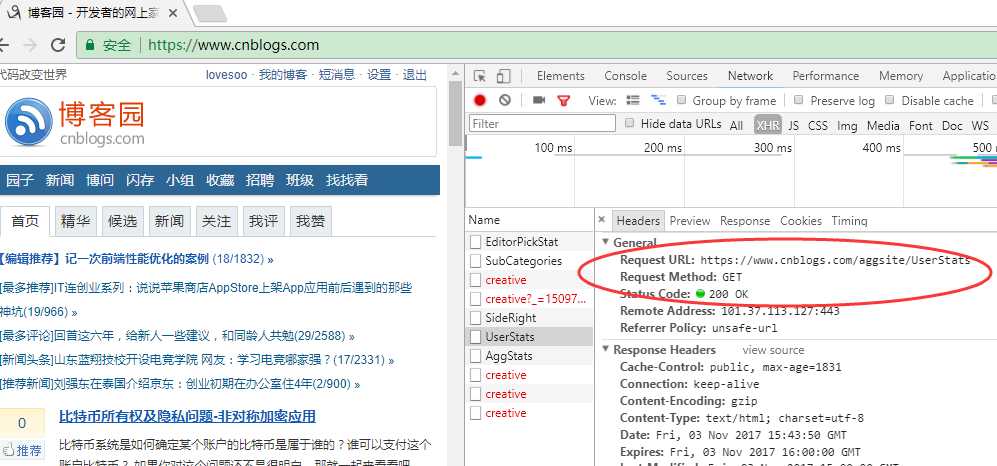Select the Headers tab
The width and height of the screenshot is (997, 466).
(638, 221)
